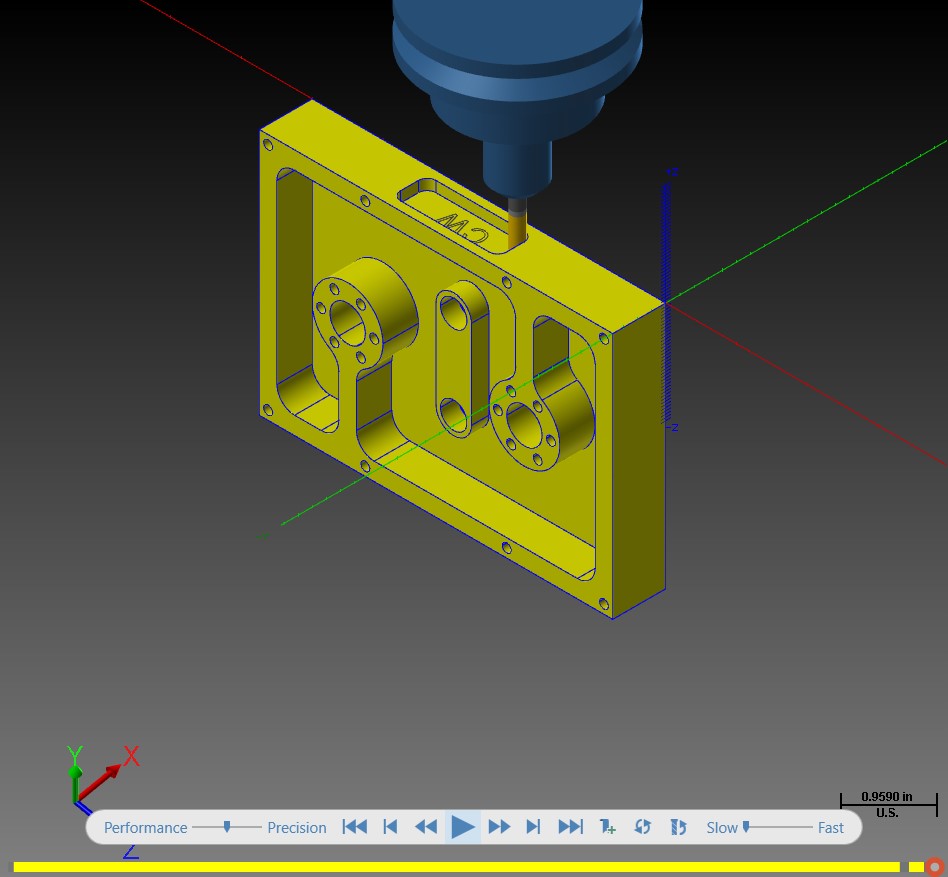Click the green Y axis gnomon

(x=75, y=774)
